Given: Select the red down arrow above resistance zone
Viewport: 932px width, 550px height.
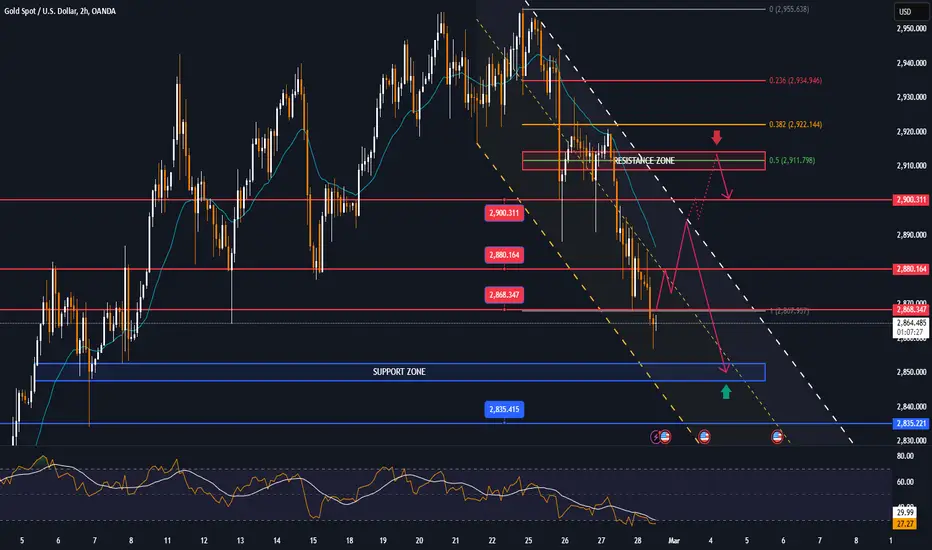Looking at the screenshot, I should click(x=717, y=137).
